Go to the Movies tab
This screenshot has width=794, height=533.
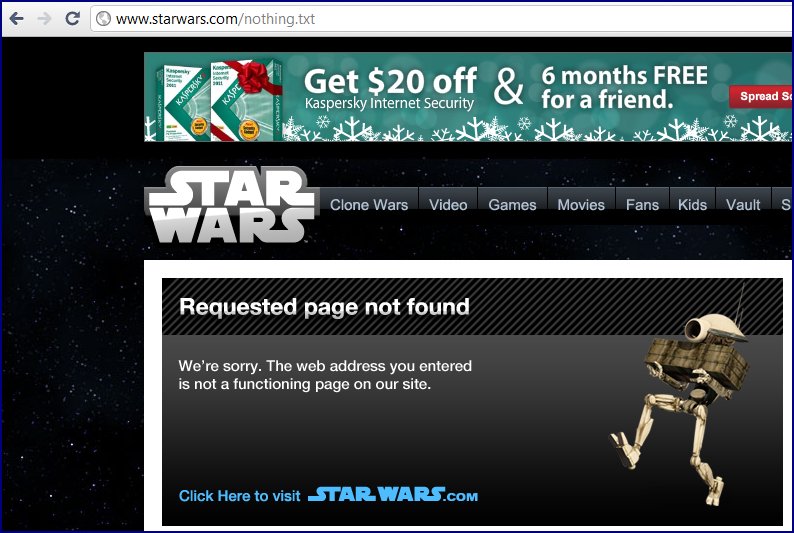point(581,205)
